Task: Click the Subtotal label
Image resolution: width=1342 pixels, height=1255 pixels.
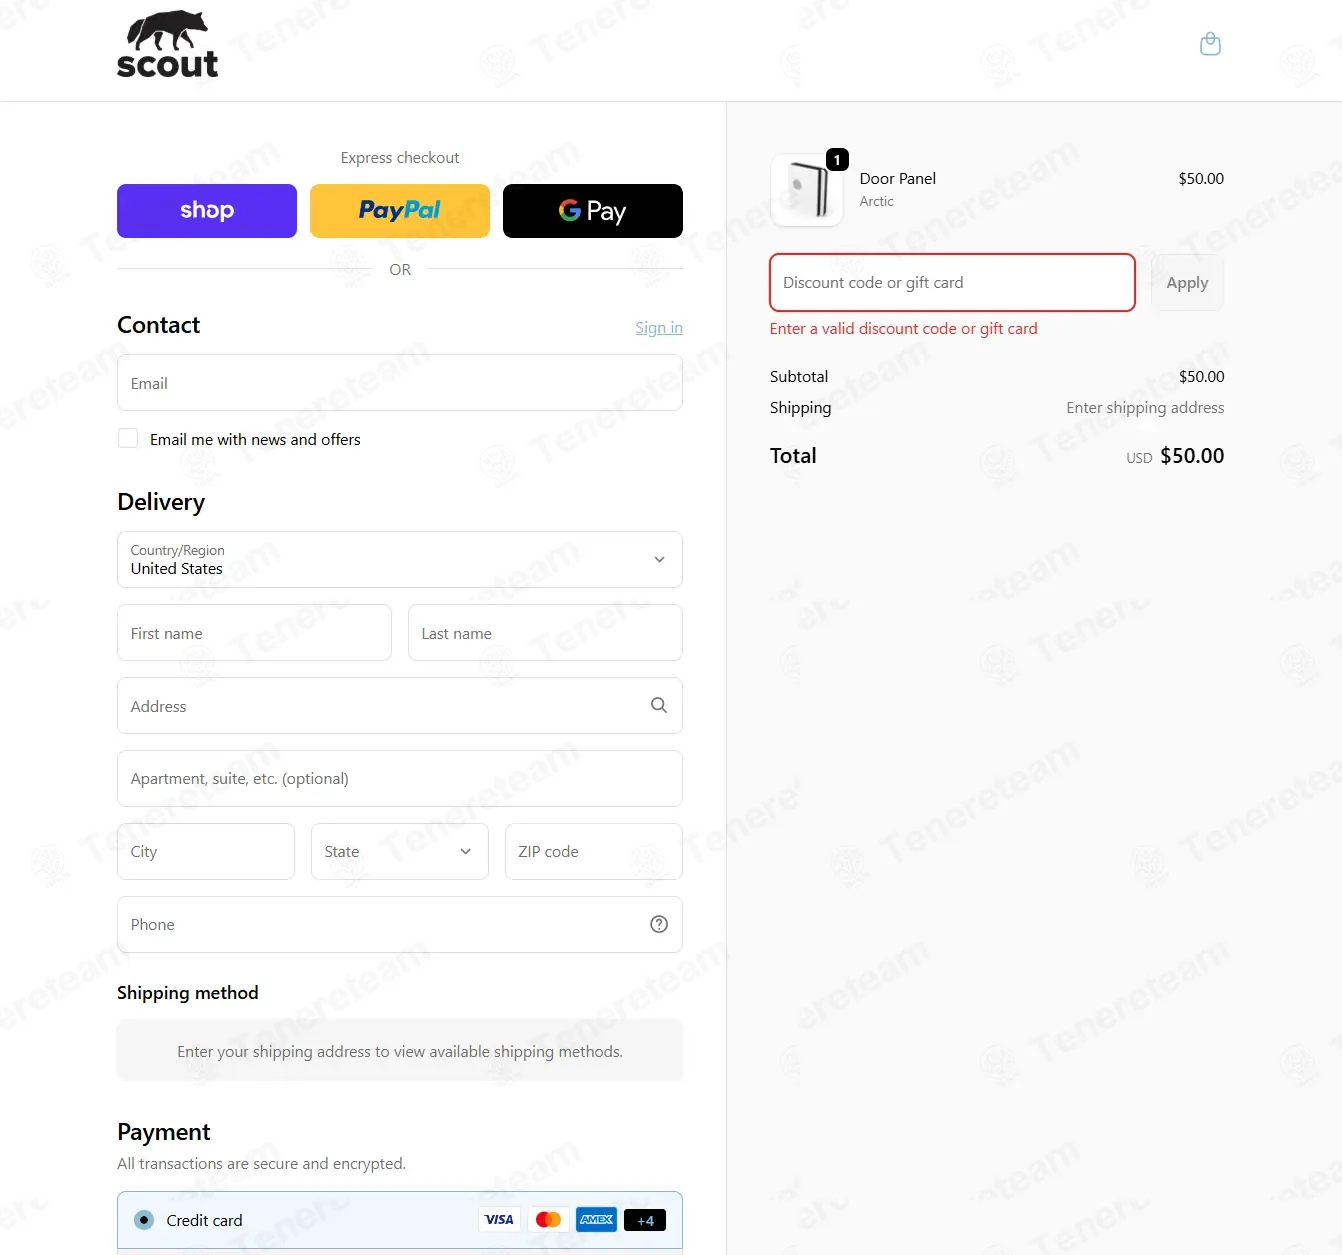Action: pos(799,377)
